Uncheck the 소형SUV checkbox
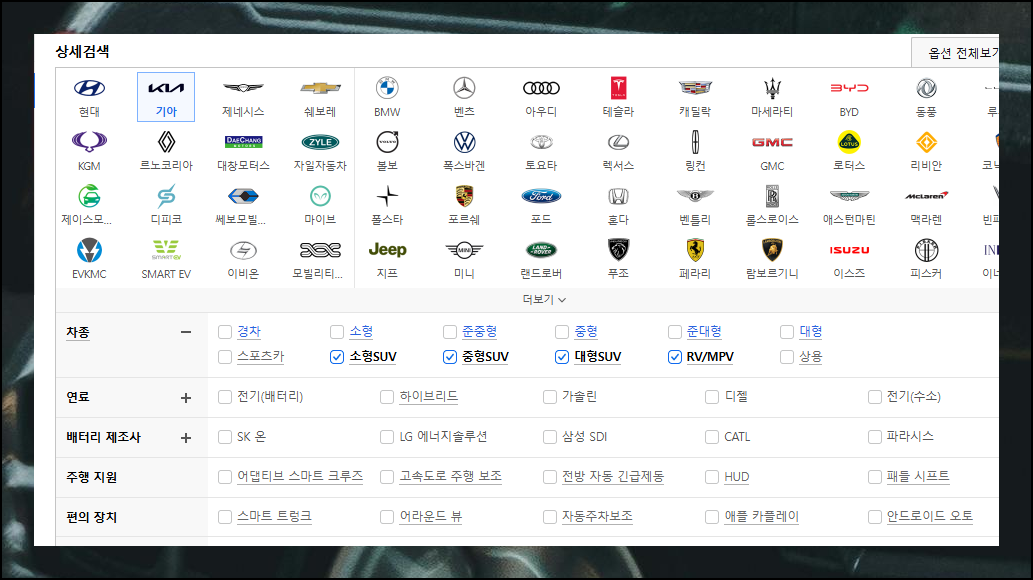The image size is (1033, 580). (337, 357)
